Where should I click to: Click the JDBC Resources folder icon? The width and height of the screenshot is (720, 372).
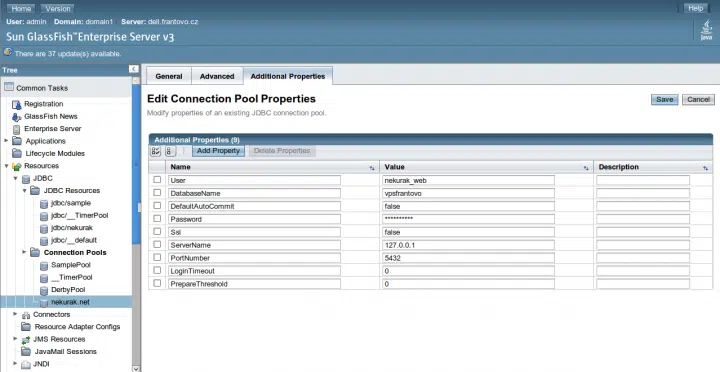click(x=35, y=191)
